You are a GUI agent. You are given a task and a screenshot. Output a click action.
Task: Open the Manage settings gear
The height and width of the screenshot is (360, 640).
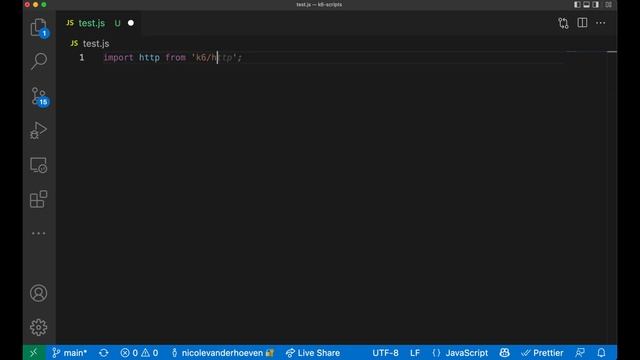pyautogui.click(x=39, y=327)
